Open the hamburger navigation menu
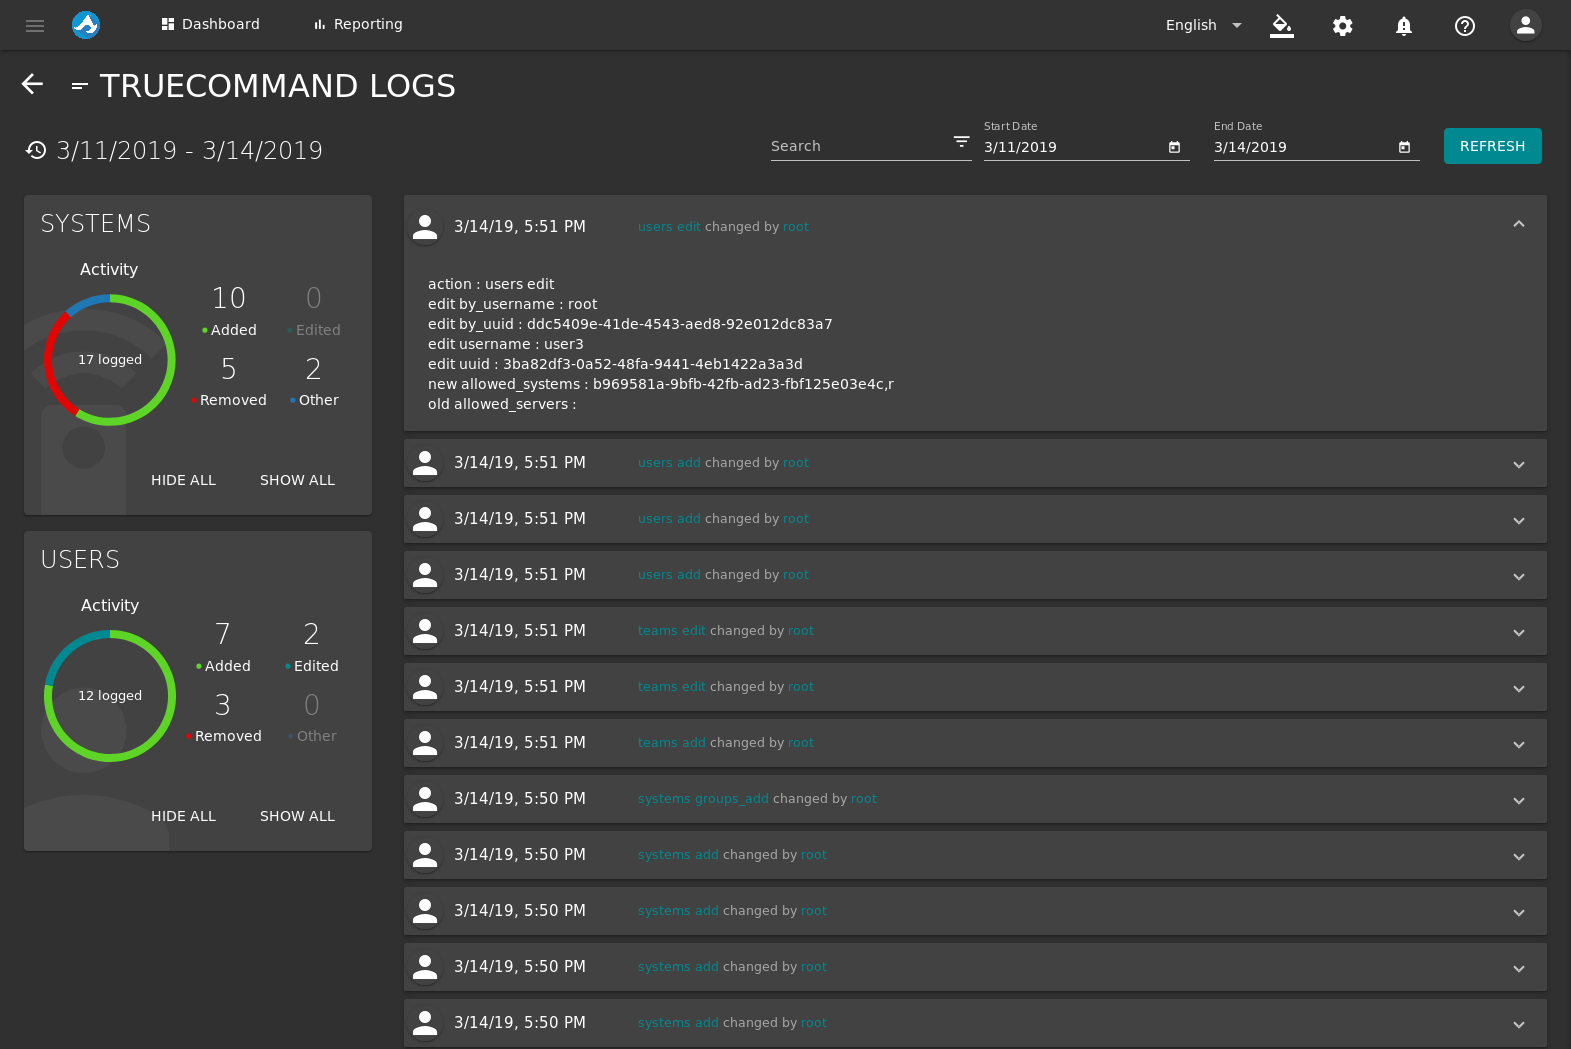The width and height of the screenshot is (1571, 1049). tap(35, 25)
